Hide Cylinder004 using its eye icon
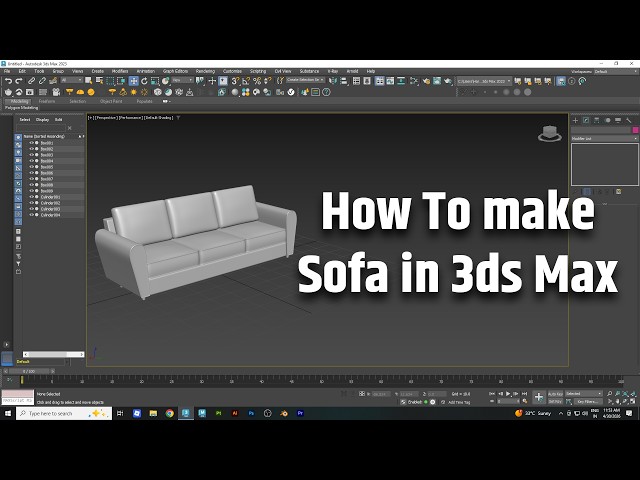The height and width of the screenshot is (480, 640). (31, 215)
